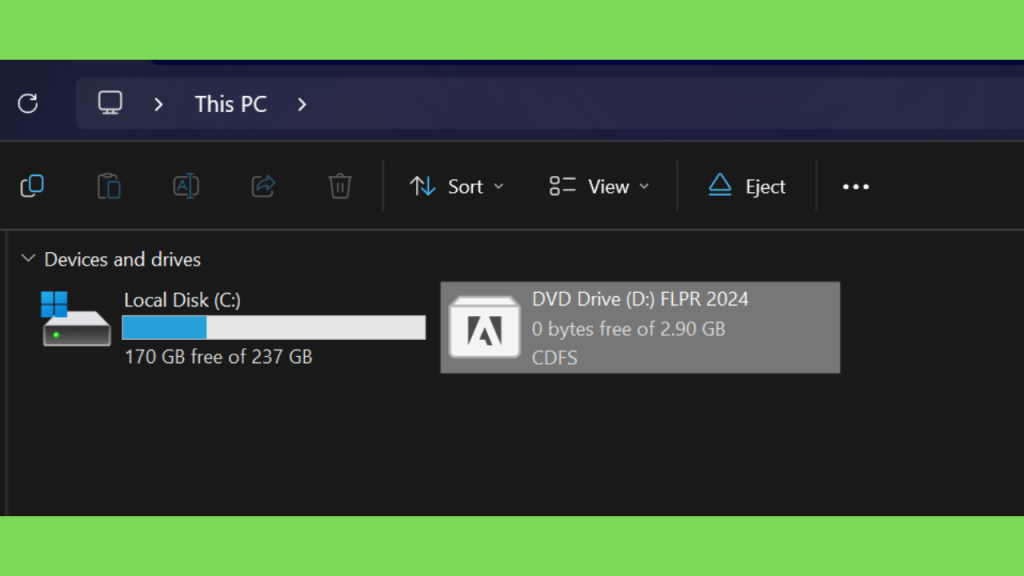Viewport: 1024px width, 576px height.
Task: Click the Share toolbar icon
Action: (263, 186)
